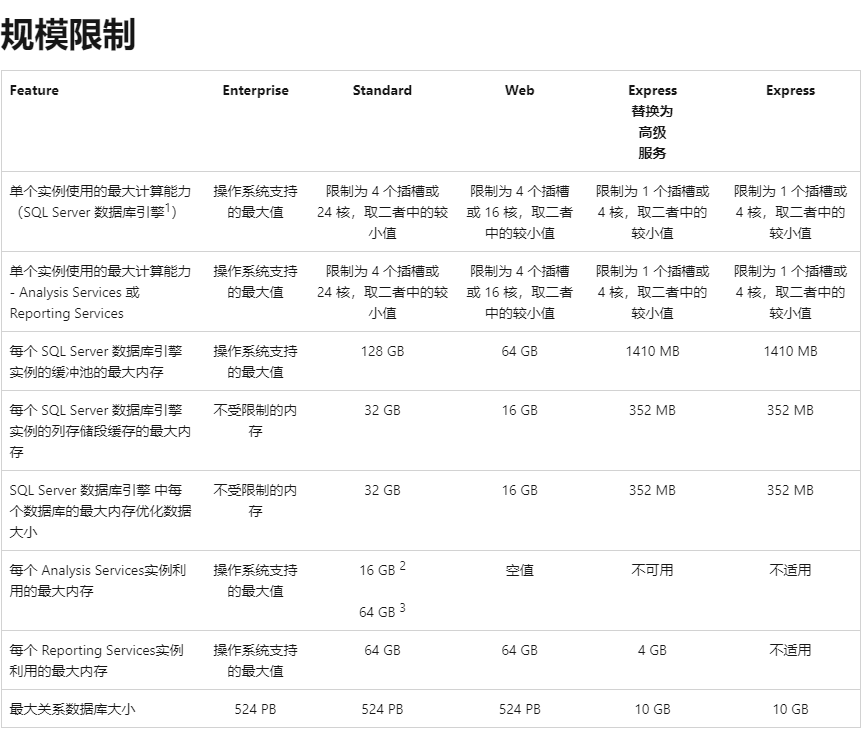The width and height of the screenshot is (862, 730).
Task: Click 1410 MB under Express 高级服务 column
Action: coord(653,351)
